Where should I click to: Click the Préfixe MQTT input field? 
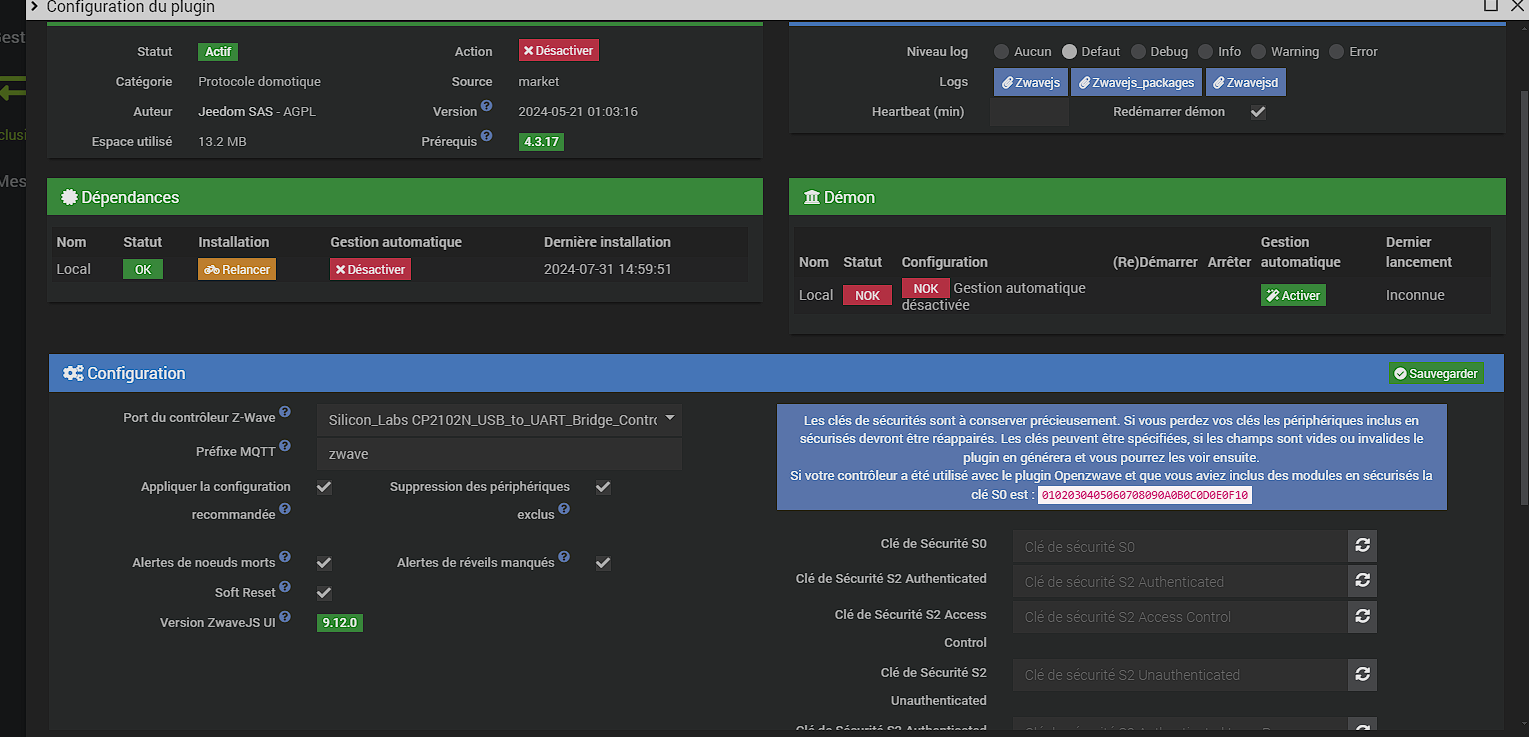point(499,454)
